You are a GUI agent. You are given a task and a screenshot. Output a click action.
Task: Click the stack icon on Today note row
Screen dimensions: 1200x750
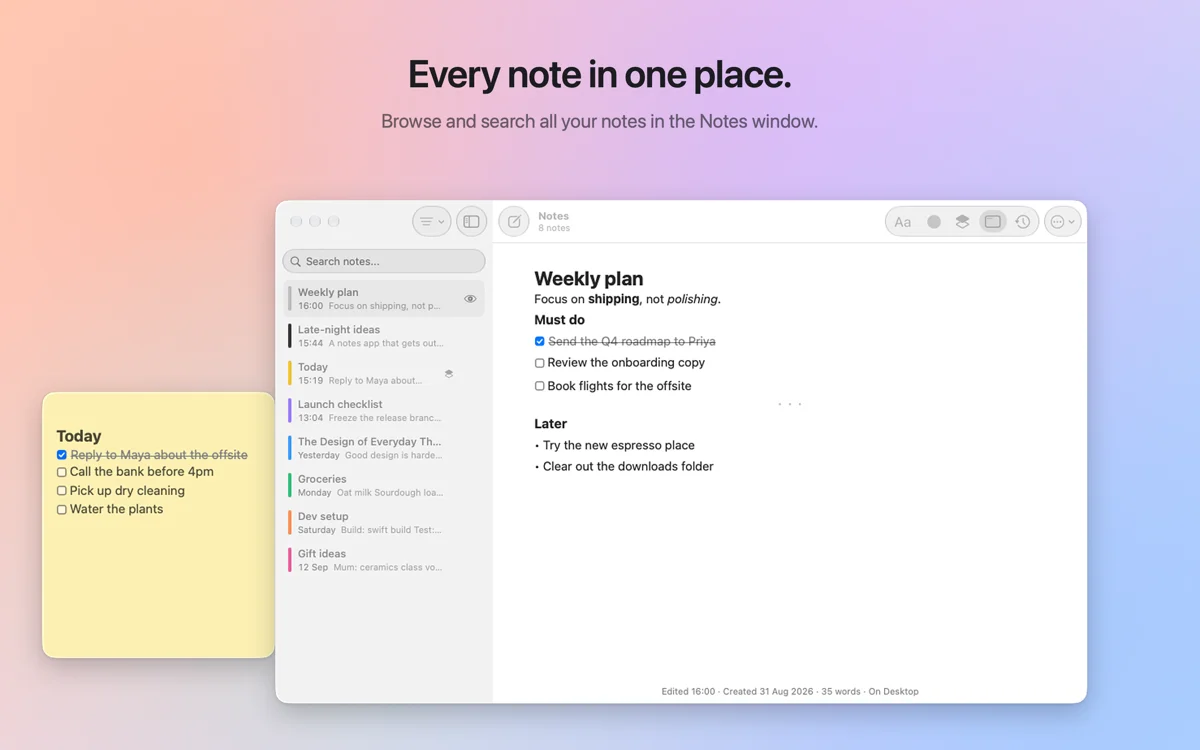click(x=449, y=374)
